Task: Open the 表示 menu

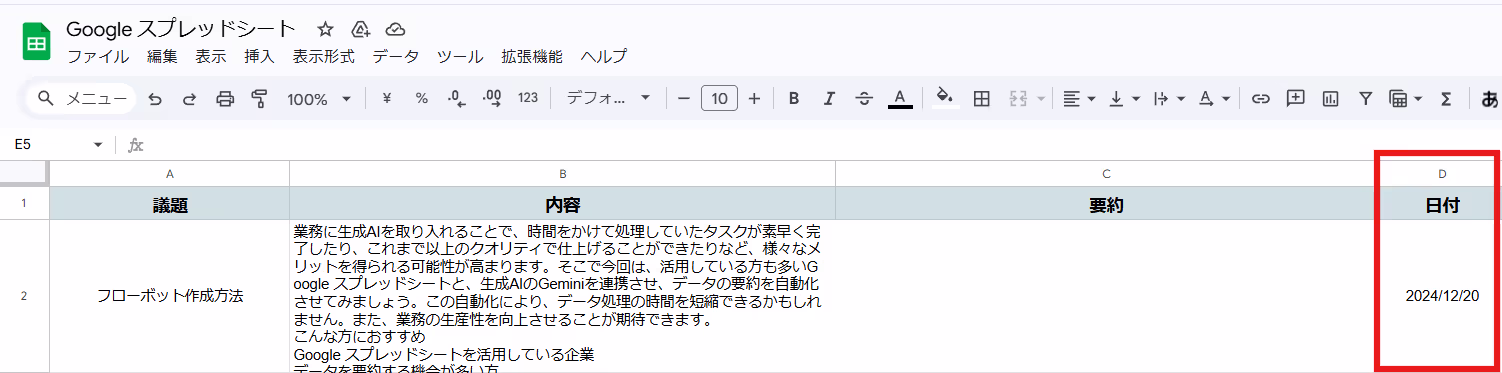Action: 210,57
